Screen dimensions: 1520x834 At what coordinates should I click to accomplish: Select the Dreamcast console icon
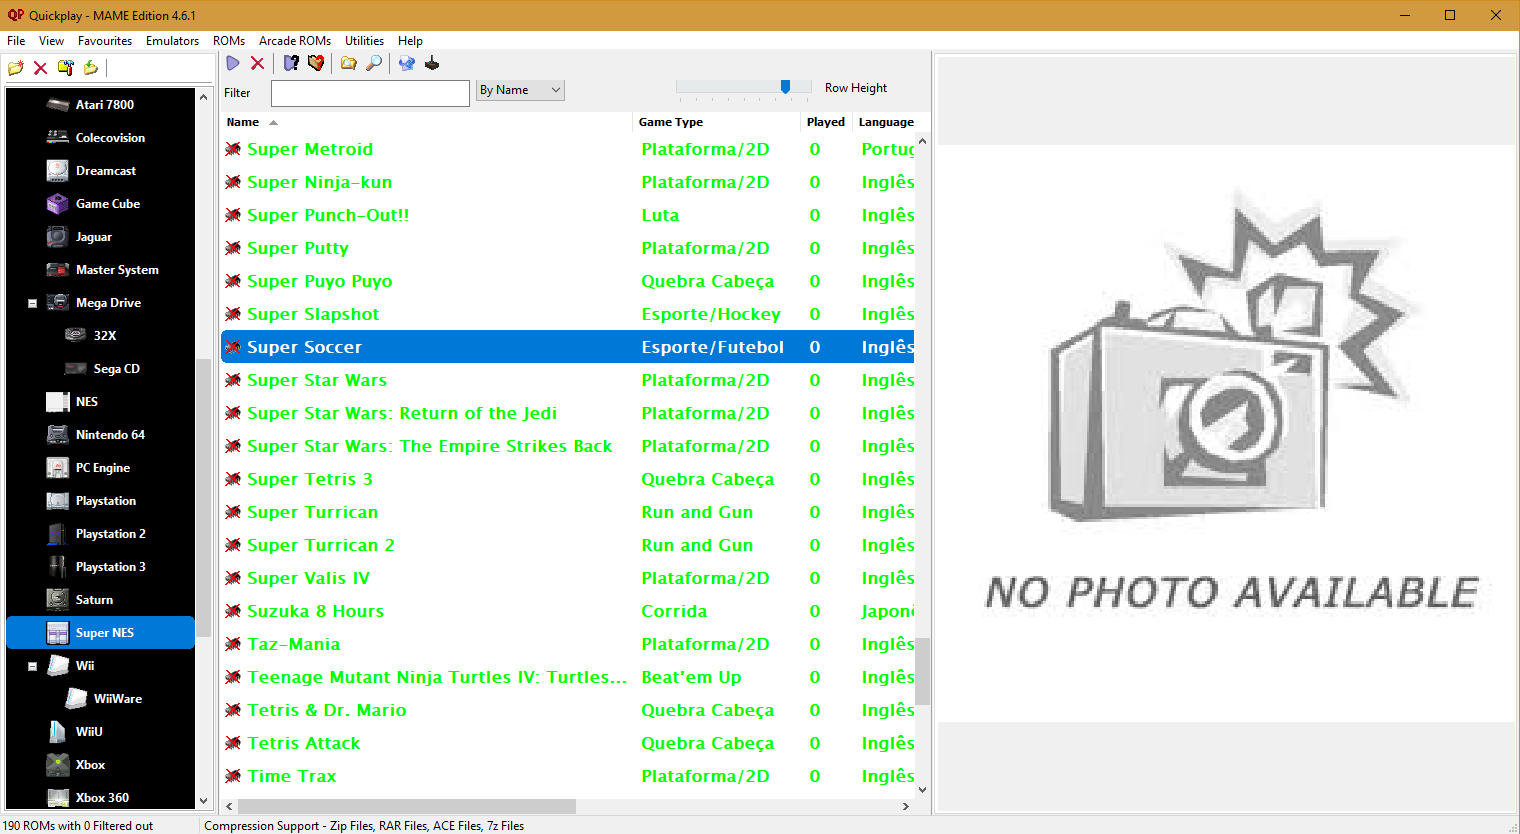58,170
